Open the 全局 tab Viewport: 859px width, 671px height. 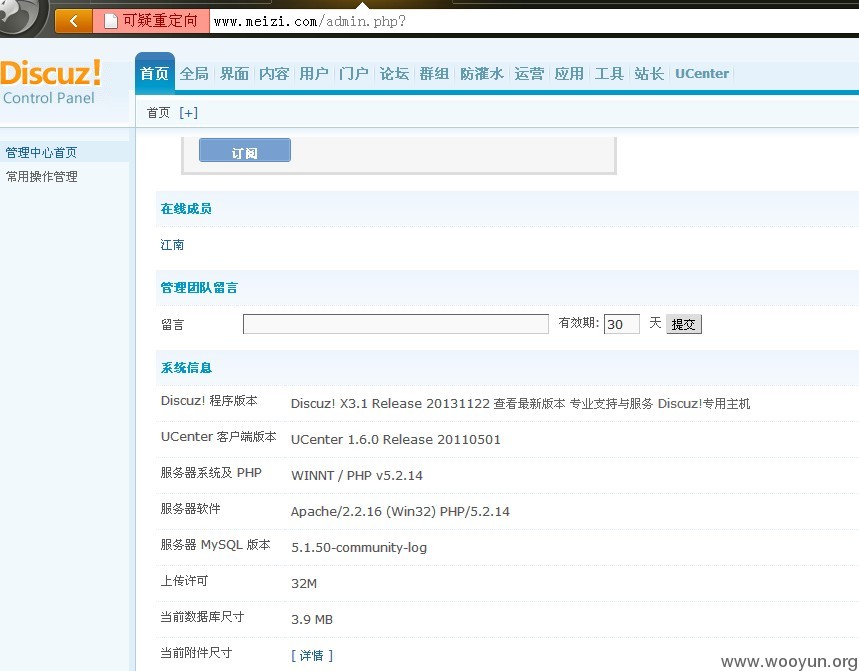click(x=194, y=73)
